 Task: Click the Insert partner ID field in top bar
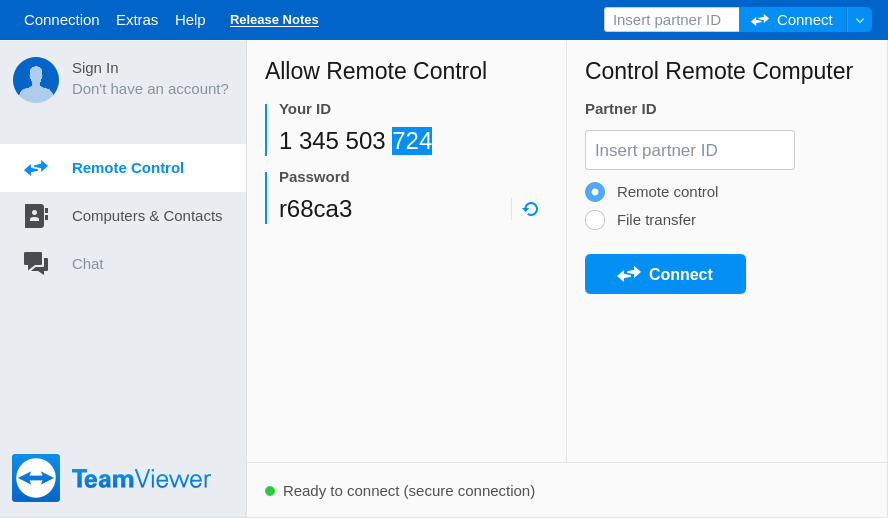coord(671,20)
